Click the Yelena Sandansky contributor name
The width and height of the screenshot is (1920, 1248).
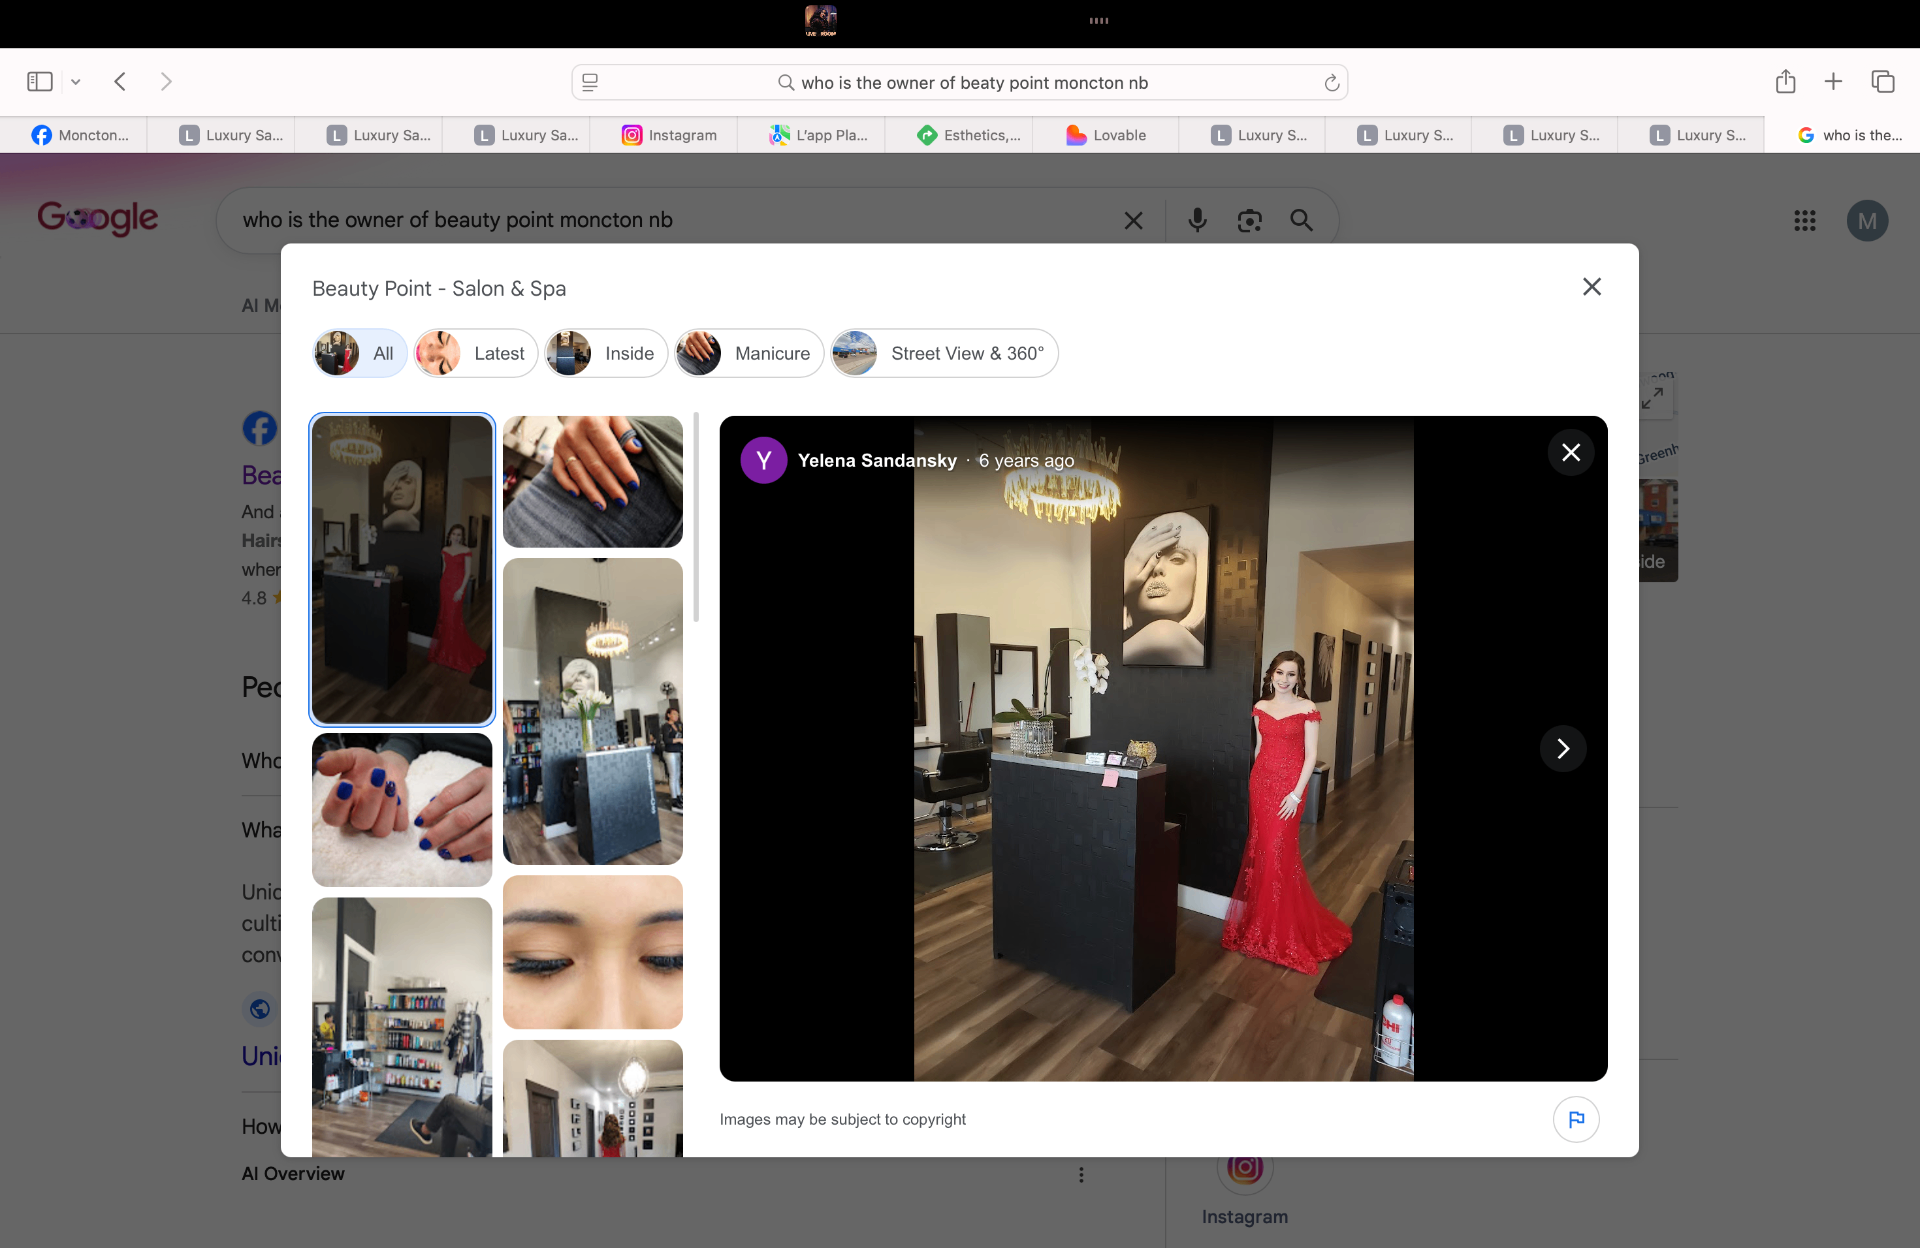(877, 460)
